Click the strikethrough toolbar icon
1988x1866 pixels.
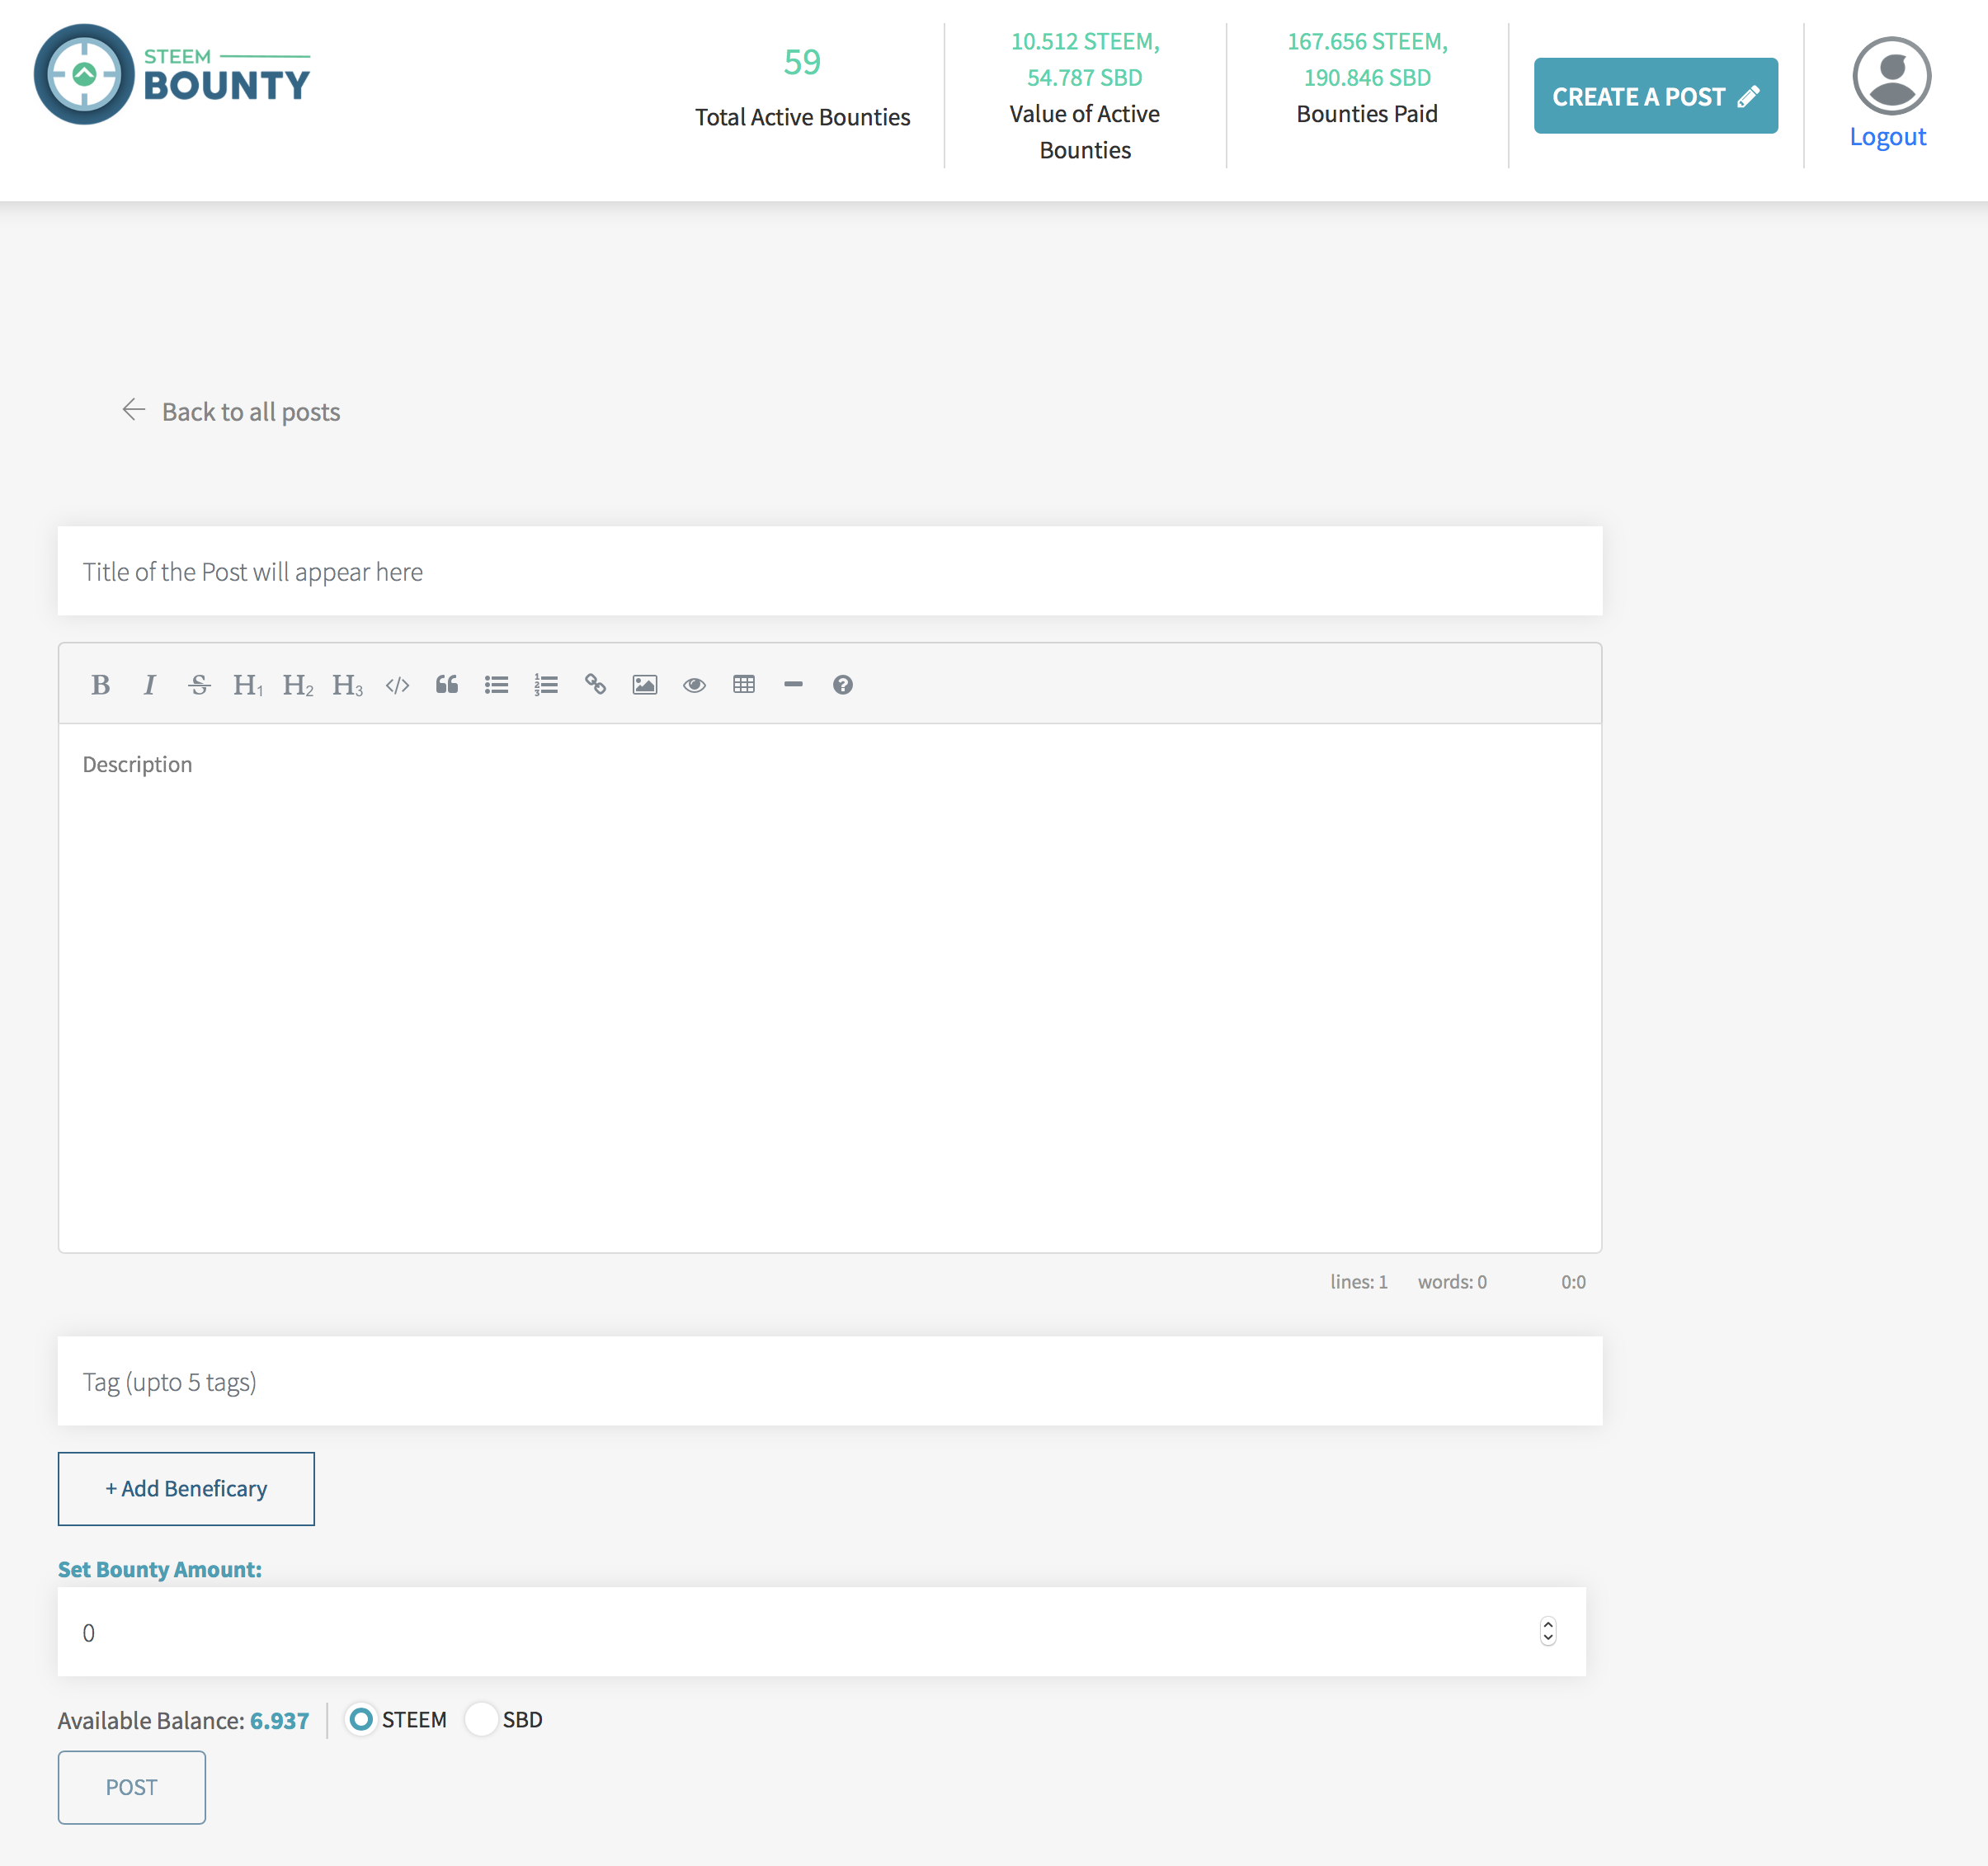click(199, 685)
